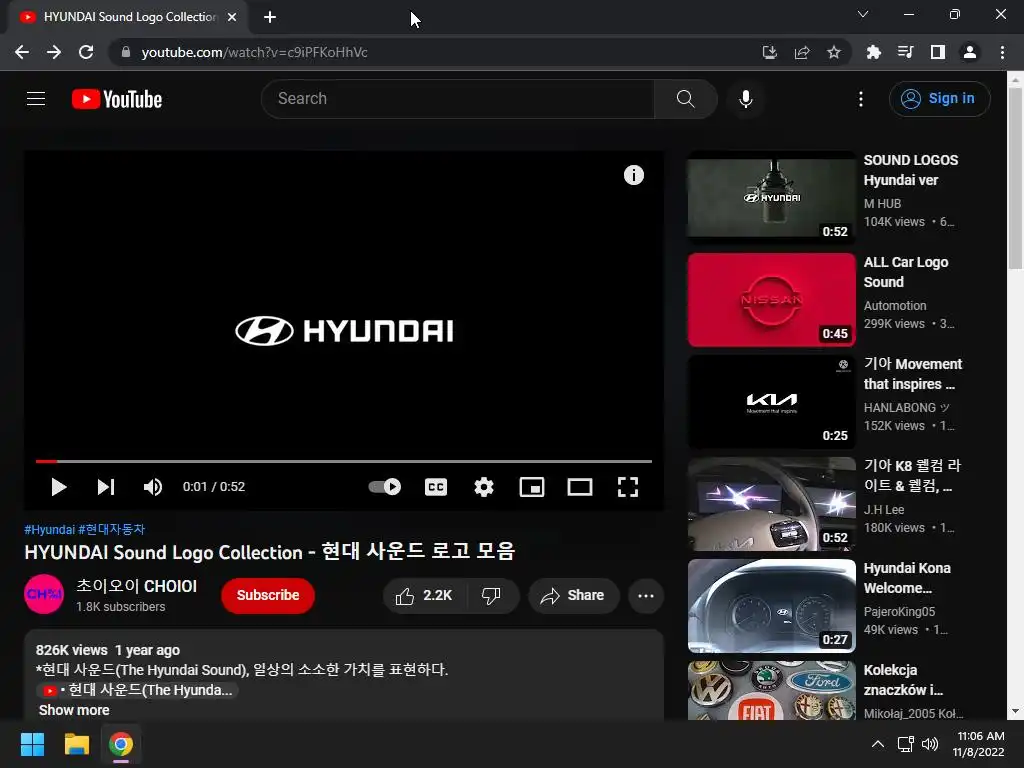The width and height of the screenshot is (1024, 768).
Task: Focus the YouTube search field
Action: point(458,99)
